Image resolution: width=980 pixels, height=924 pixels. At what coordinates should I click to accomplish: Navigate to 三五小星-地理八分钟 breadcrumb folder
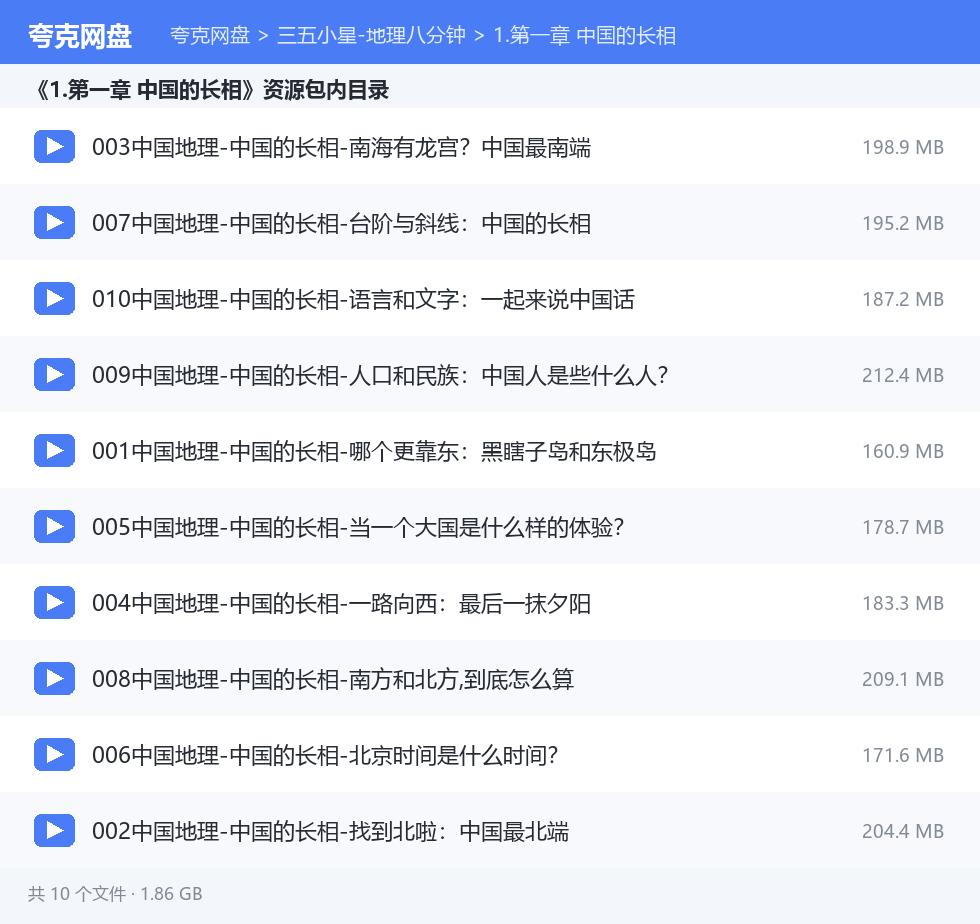click(371, 36)
